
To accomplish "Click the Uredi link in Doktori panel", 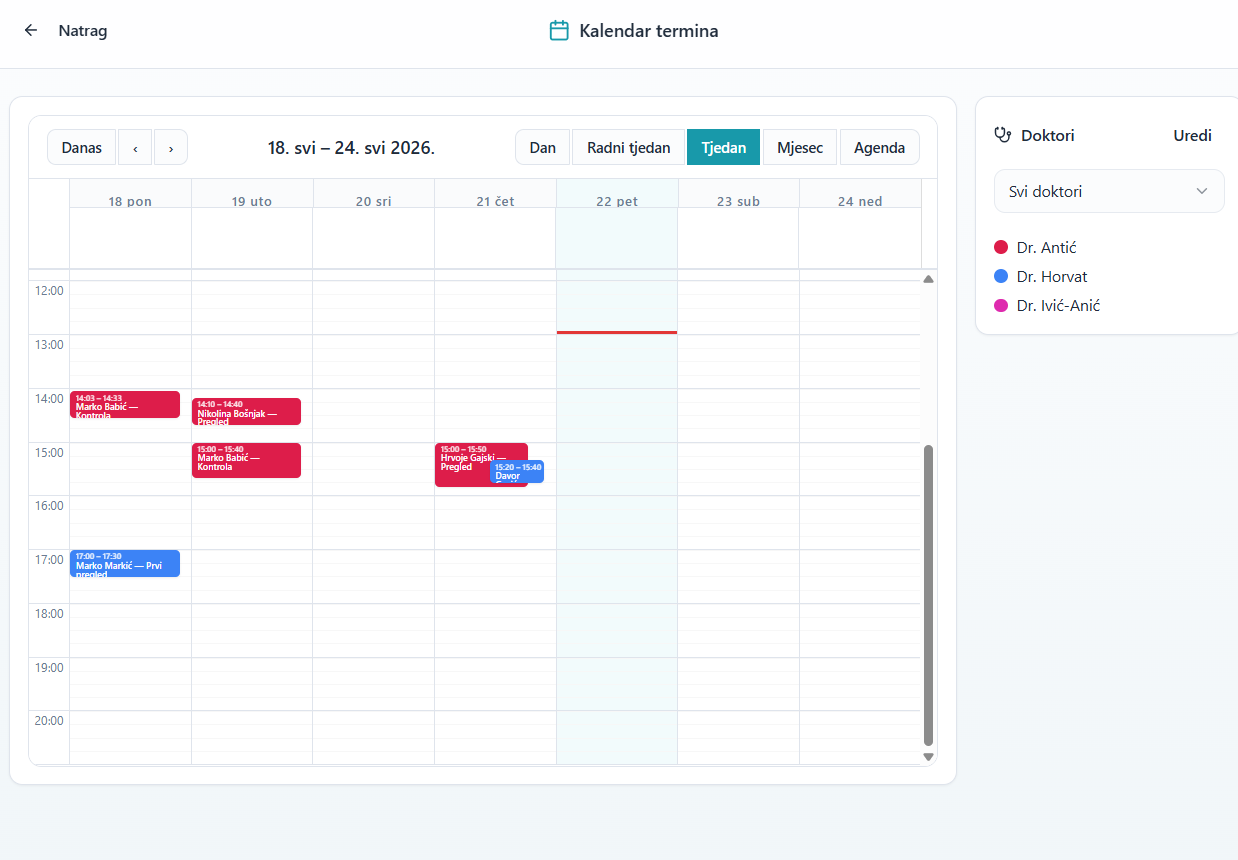I will point(1192,135).
